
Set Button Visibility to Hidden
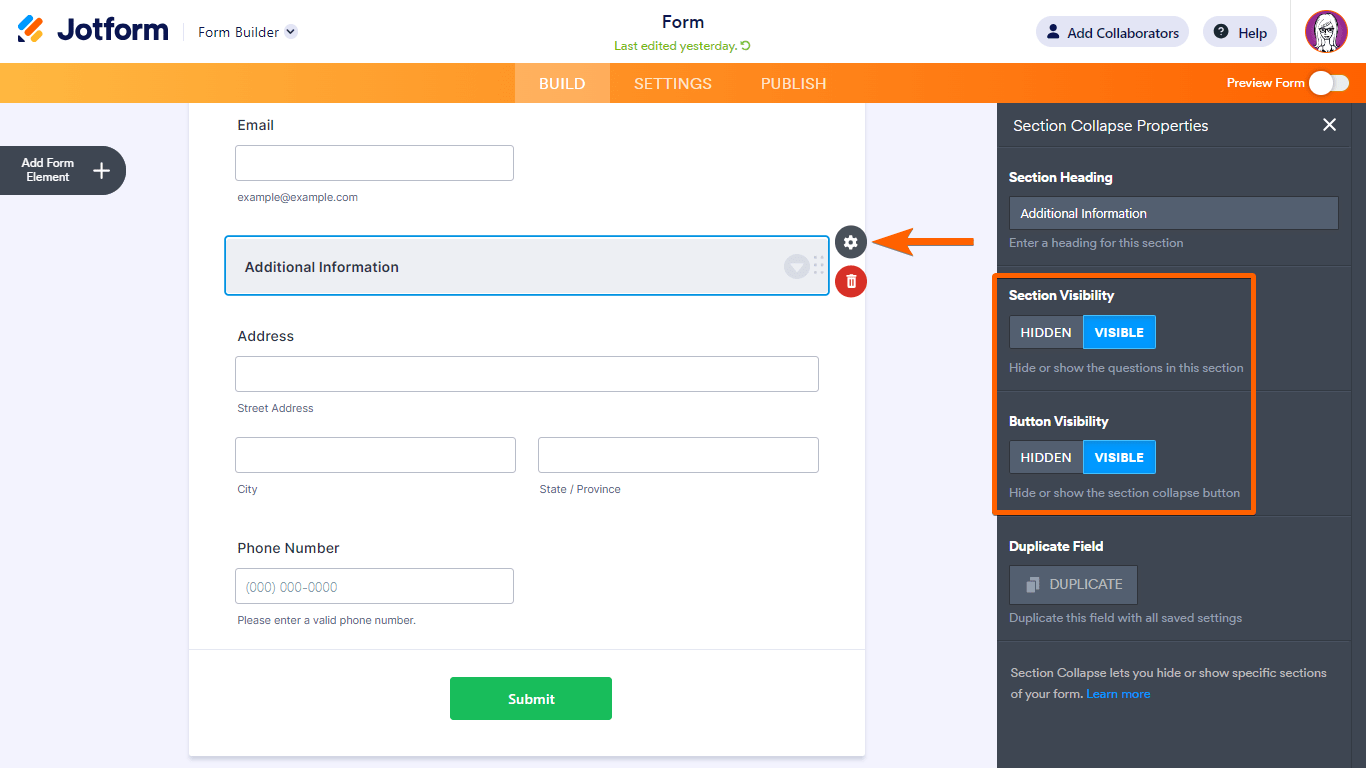[1046, 458]
